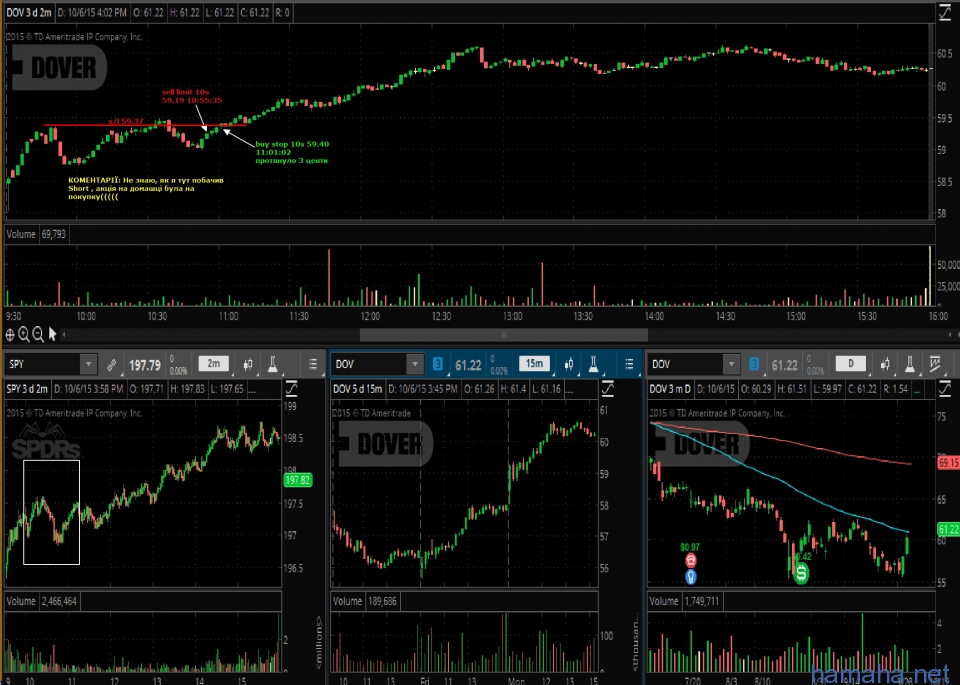Viewport: 960px width, 685px height.
Task: Click the Volume 1,749,711 label in daily panel
Action: [x=684, y=601]
